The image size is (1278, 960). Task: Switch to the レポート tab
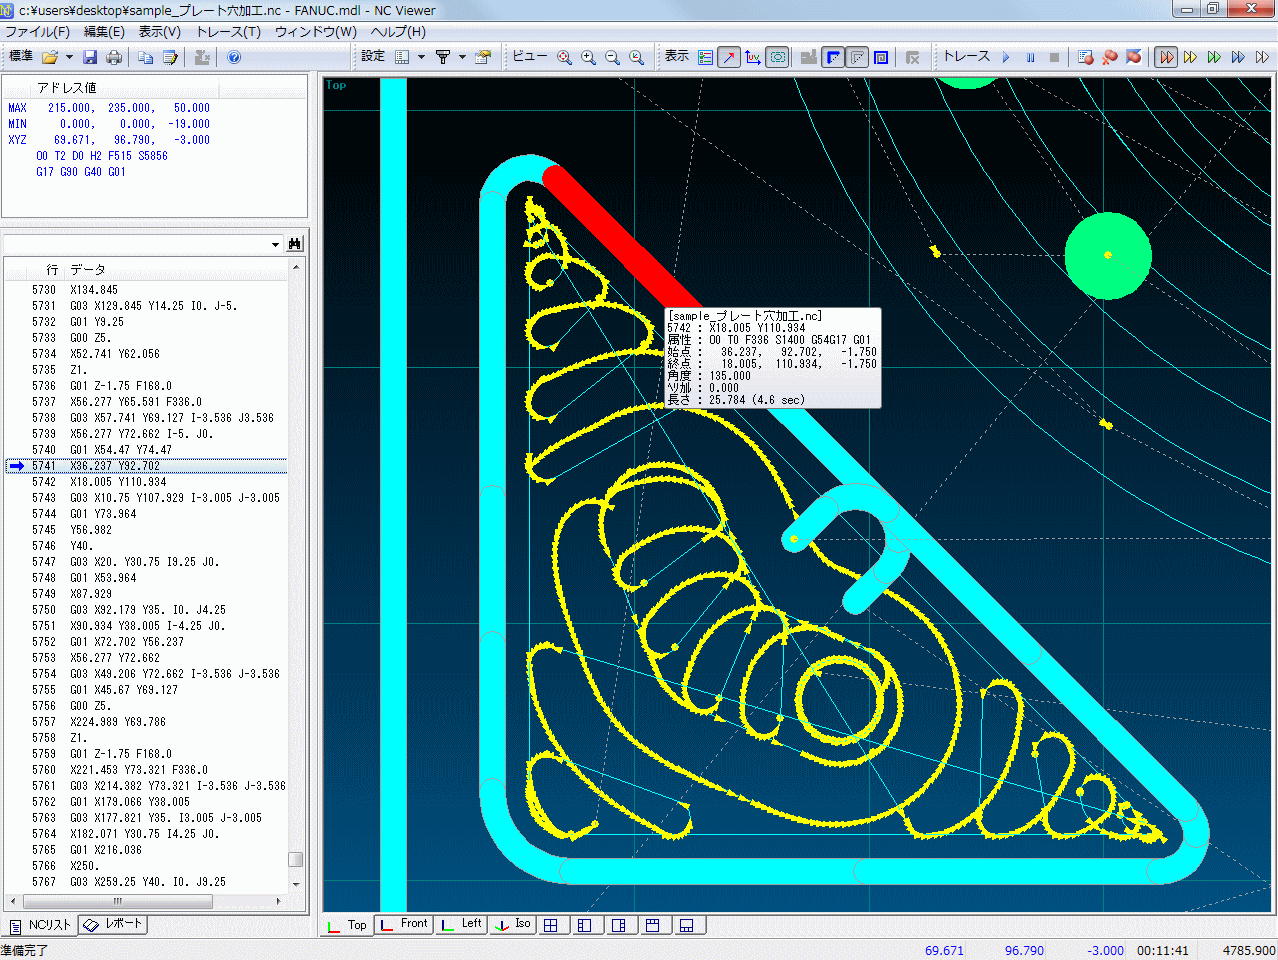tap(114, 925)
